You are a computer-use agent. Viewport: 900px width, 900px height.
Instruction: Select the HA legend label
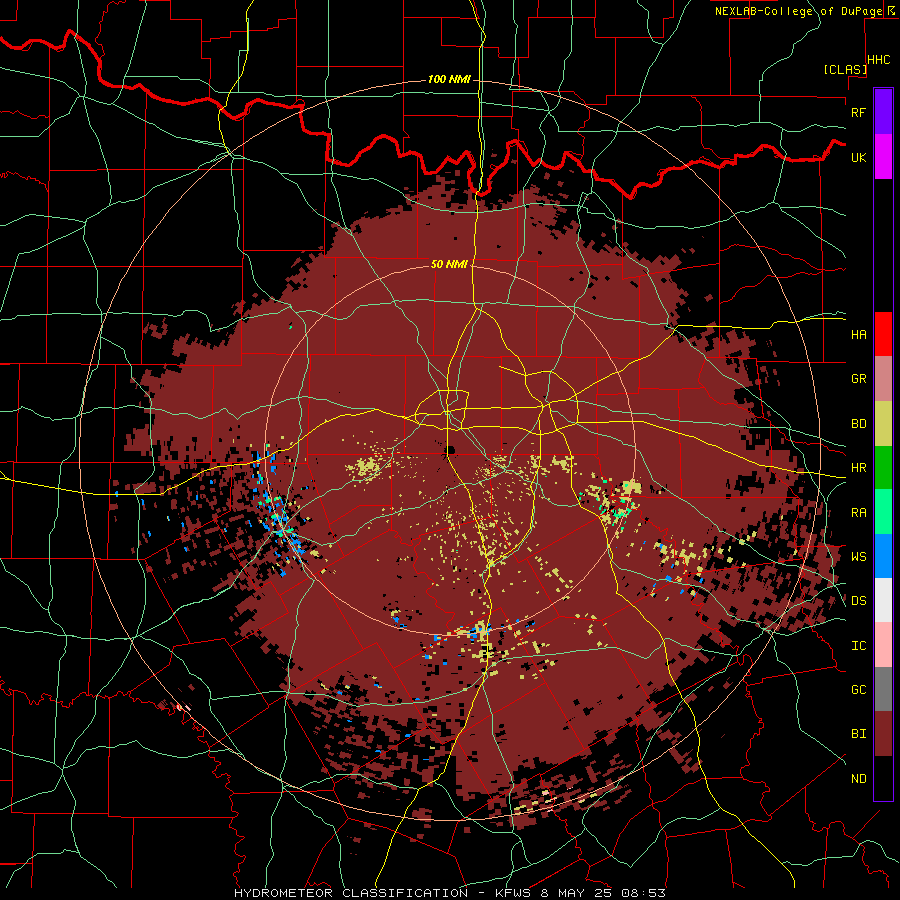click(x=858, y=334)
